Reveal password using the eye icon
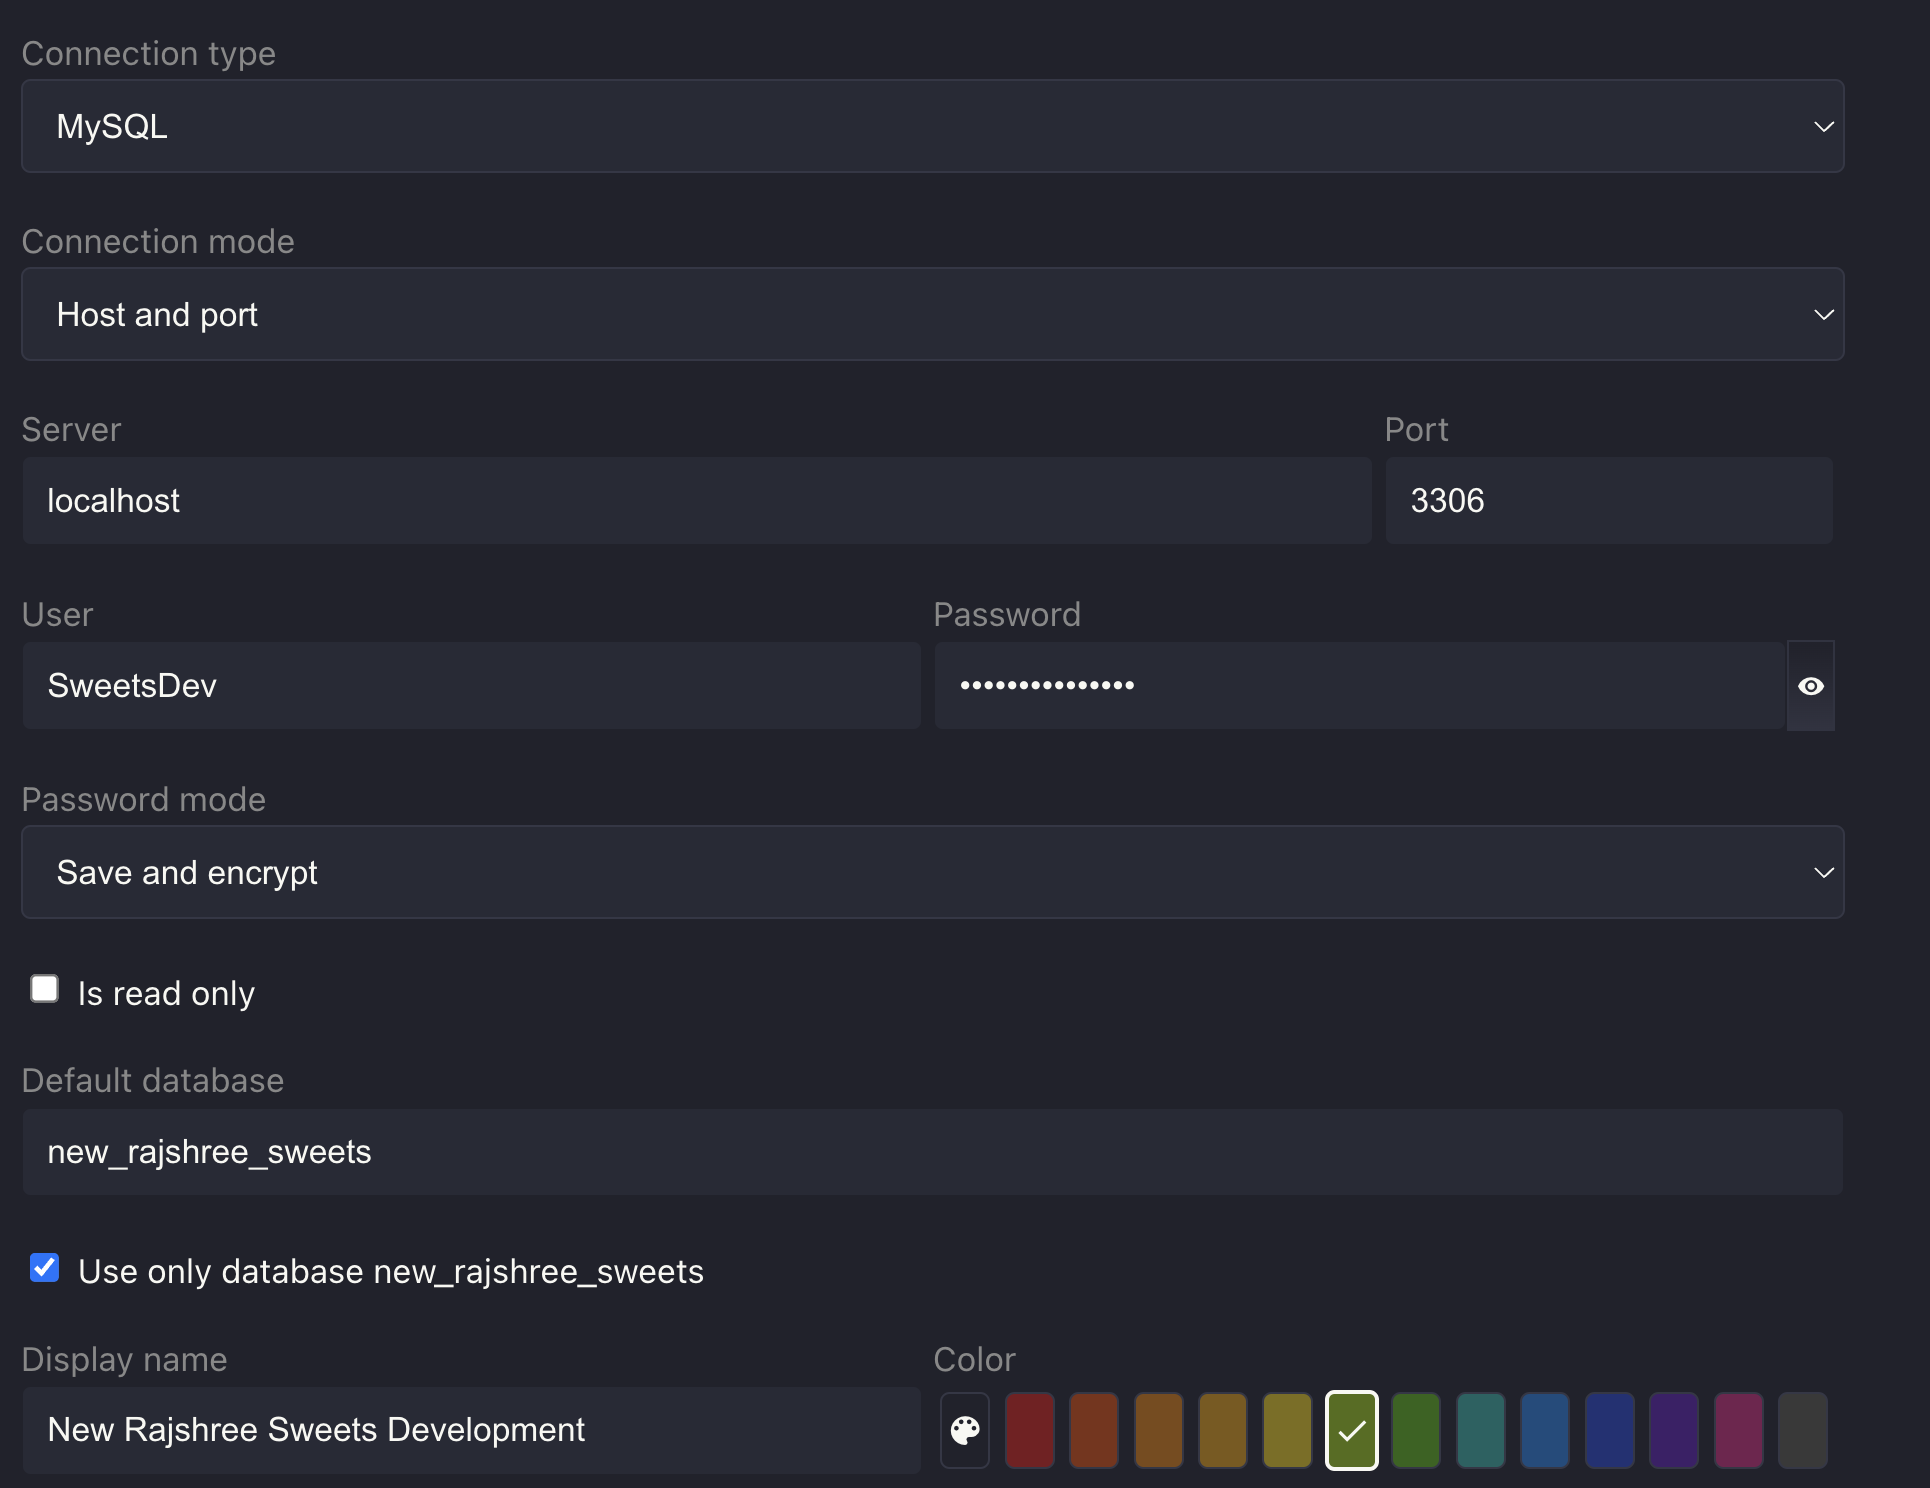Viewport: 1930px width, 1488px height. (x=1810, y=686)
